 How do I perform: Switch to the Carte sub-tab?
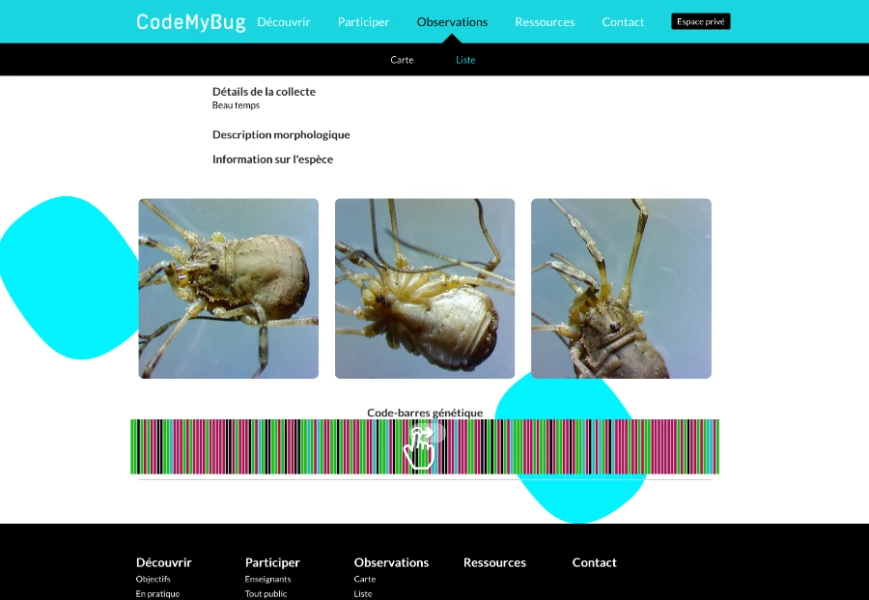tap(402, 60)
